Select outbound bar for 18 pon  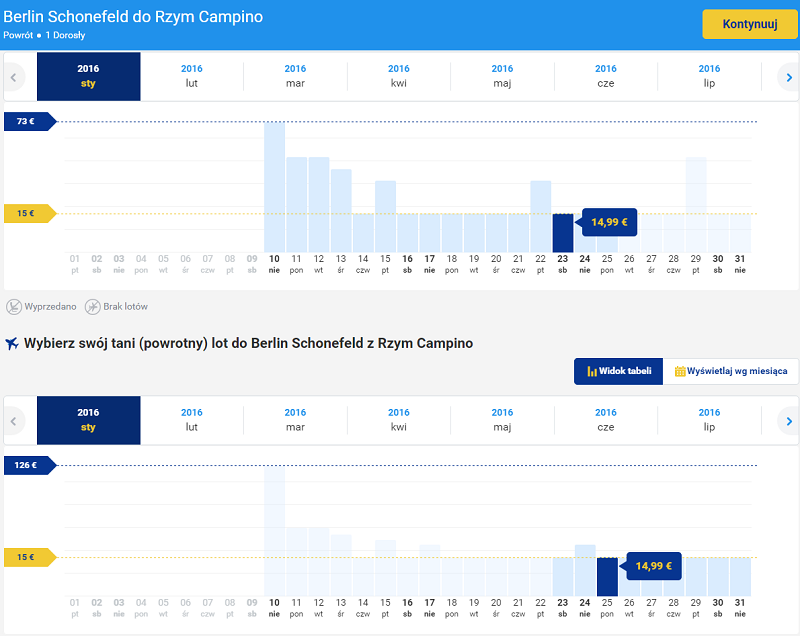452,233
